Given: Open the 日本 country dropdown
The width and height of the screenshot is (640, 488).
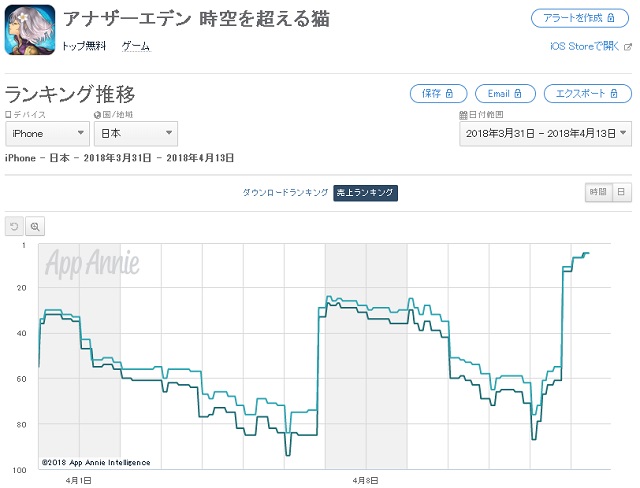Looking at the screenshot, I should pos(136,133).
